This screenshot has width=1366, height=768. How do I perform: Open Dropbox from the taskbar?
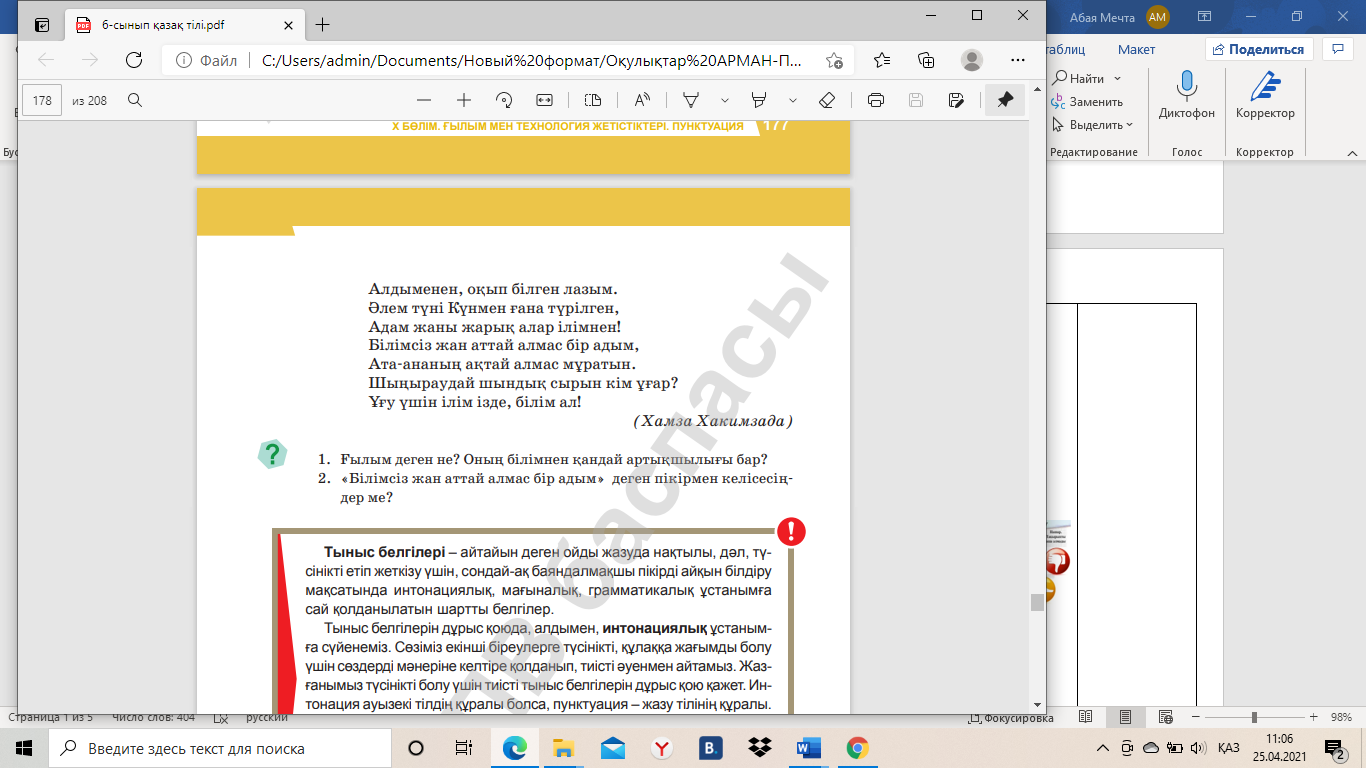[759, 748]
